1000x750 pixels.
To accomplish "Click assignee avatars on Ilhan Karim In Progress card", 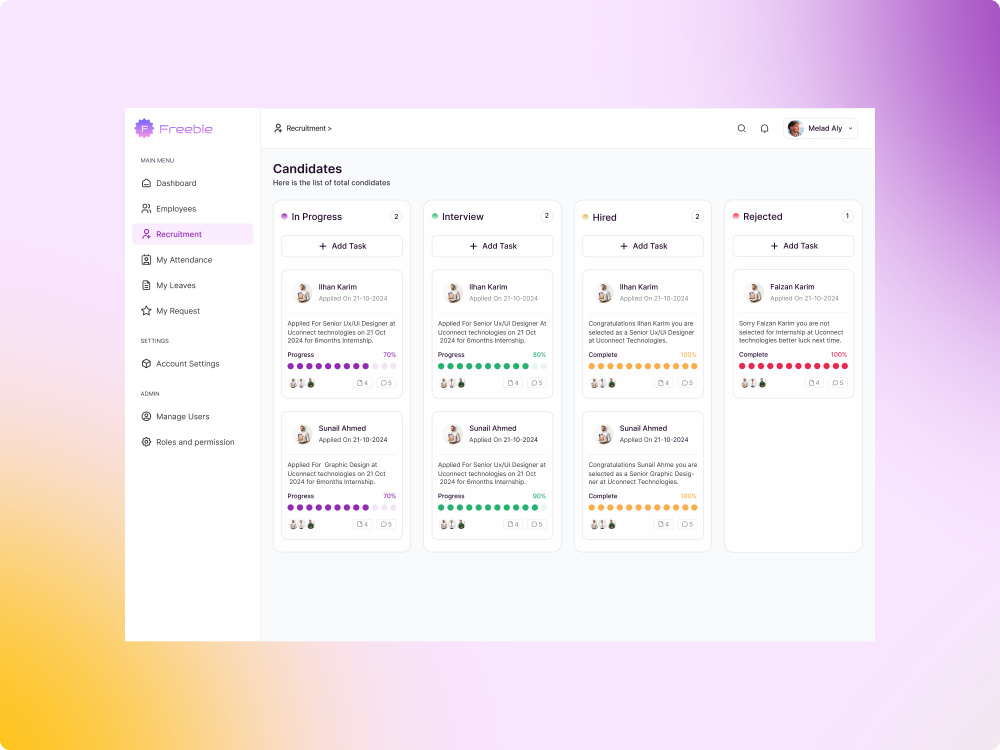I will 302,383.
